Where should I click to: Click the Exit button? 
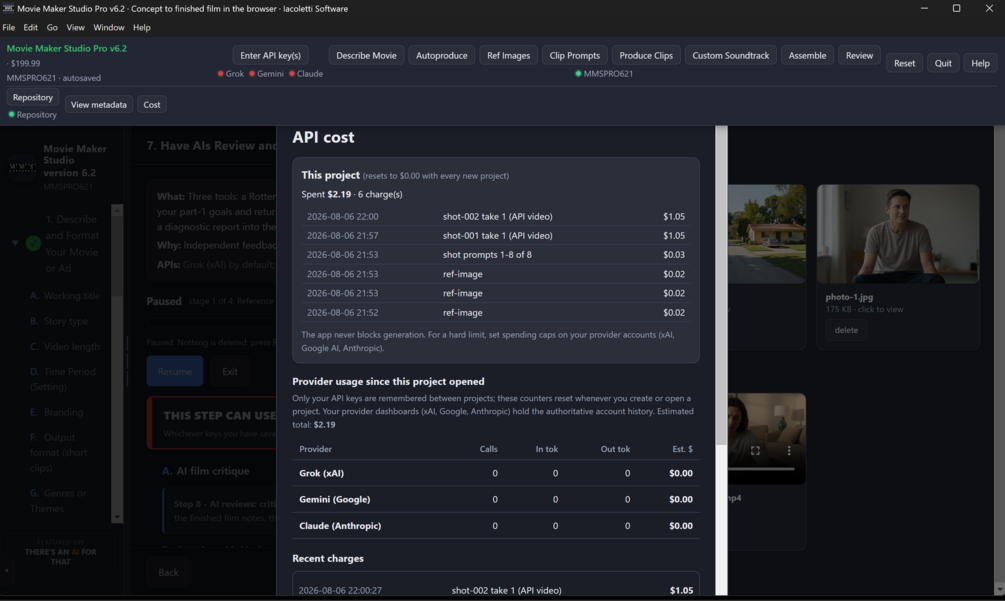tap(229, 372)
